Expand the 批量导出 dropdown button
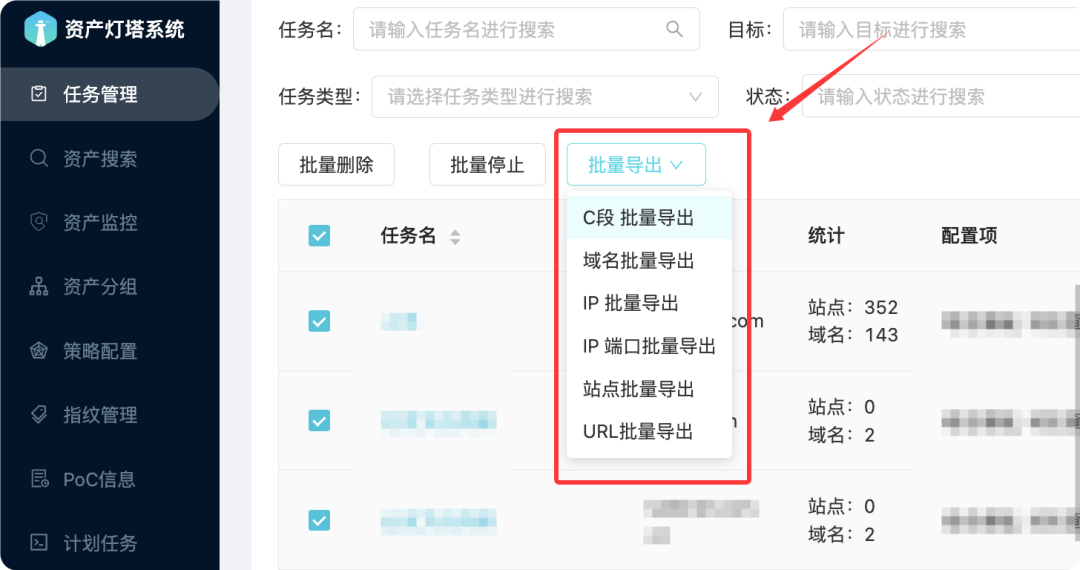Viewport: 1080px width, 570px height. (x=636, y=165)
